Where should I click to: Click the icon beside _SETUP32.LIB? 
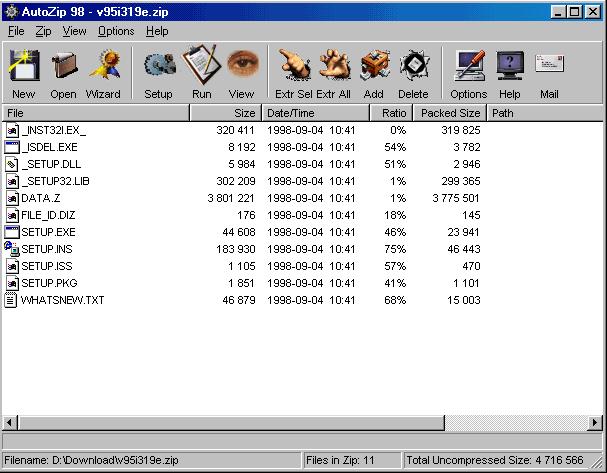coord(12,181)
